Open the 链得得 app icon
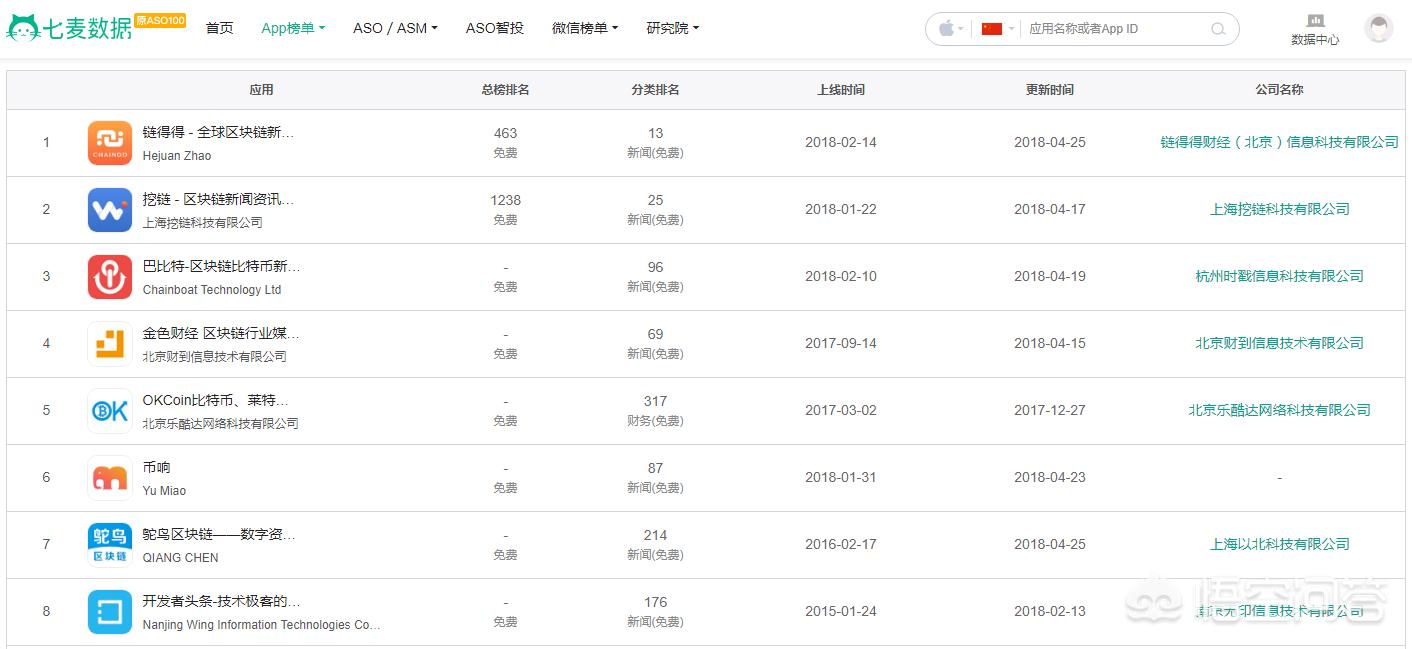Image resolution: width=1412 pixels, height=649 pixels. click(x=110, y=143)
